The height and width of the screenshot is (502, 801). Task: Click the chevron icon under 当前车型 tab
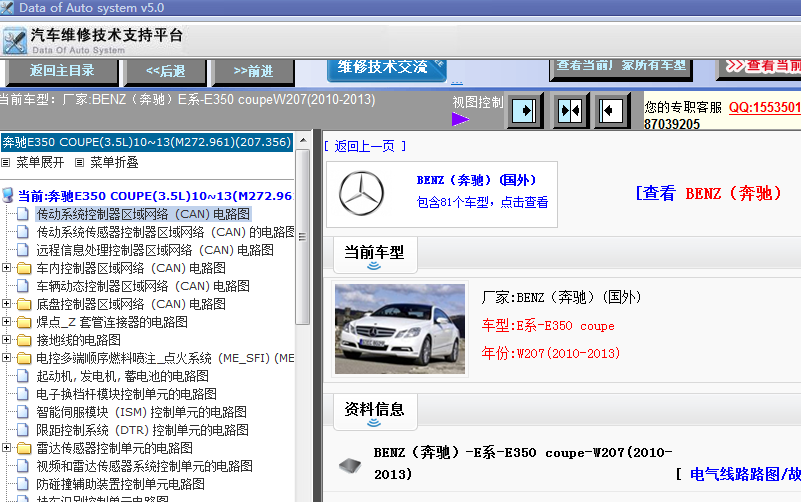pos(374,266)
